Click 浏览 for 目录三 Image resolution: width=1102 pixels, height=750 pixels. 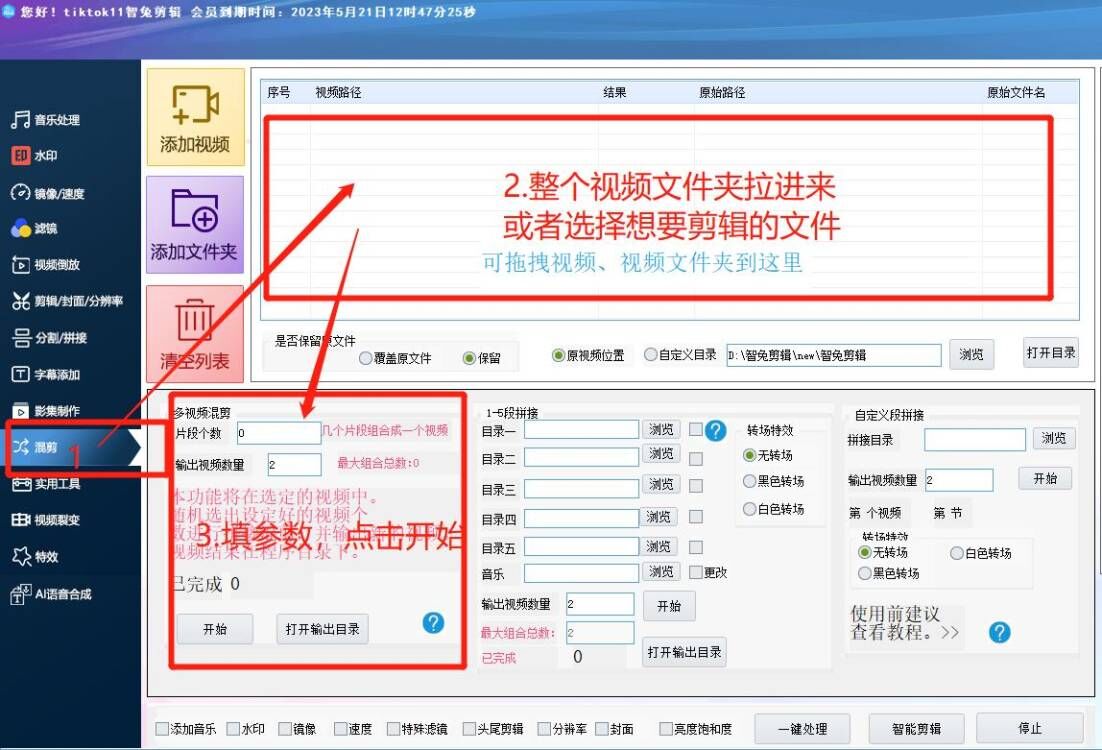pyautogui.click(x=661, y=484)
